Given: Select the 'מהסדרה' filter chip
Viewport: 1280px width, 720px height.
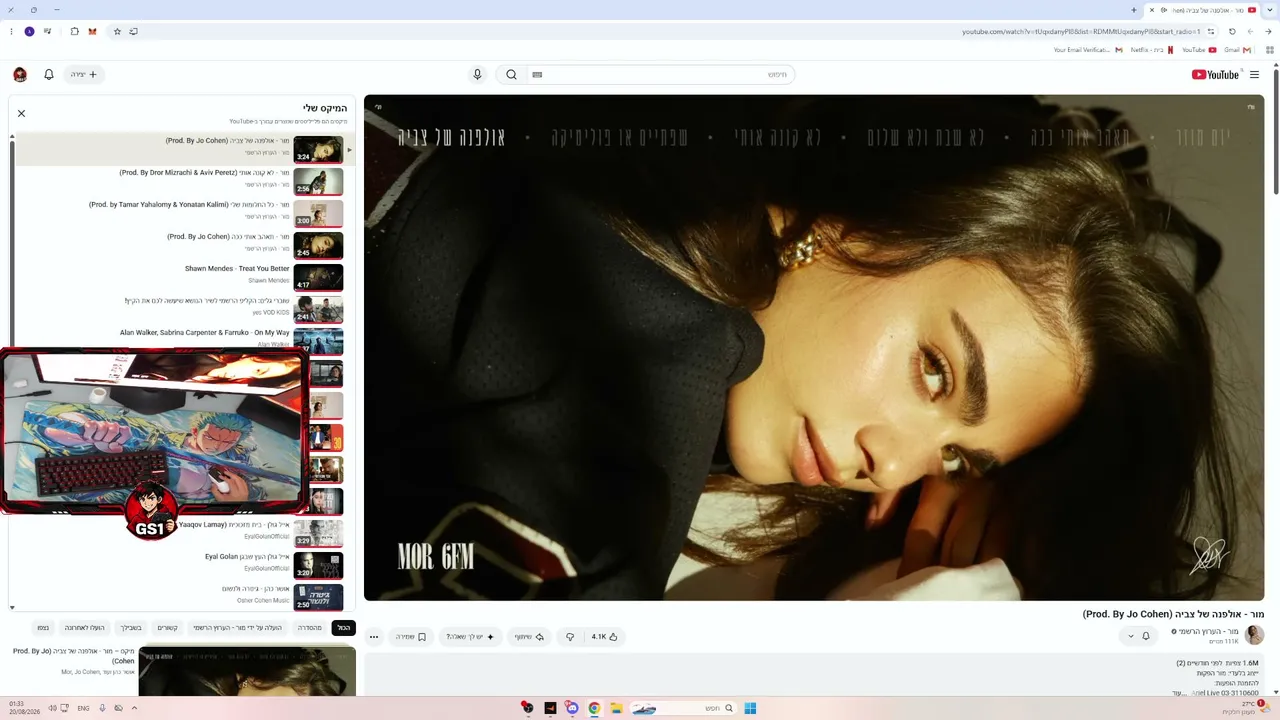Looking at the screenshot, I should pyautogui.click(x=310, y=628).
